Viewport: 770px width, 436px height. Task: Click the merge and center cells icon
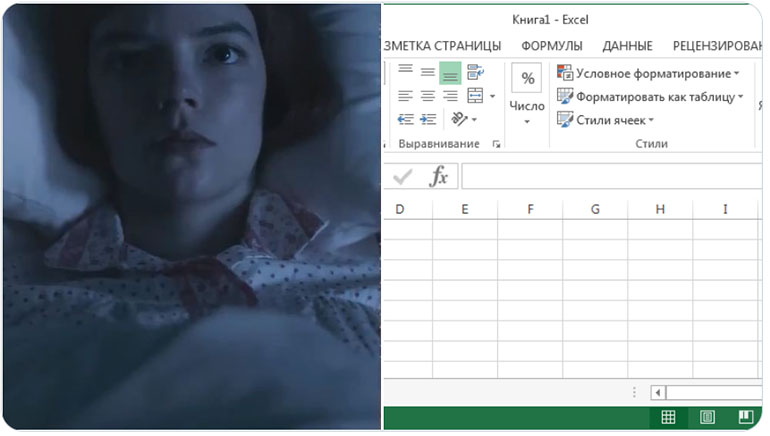(475, 96)
